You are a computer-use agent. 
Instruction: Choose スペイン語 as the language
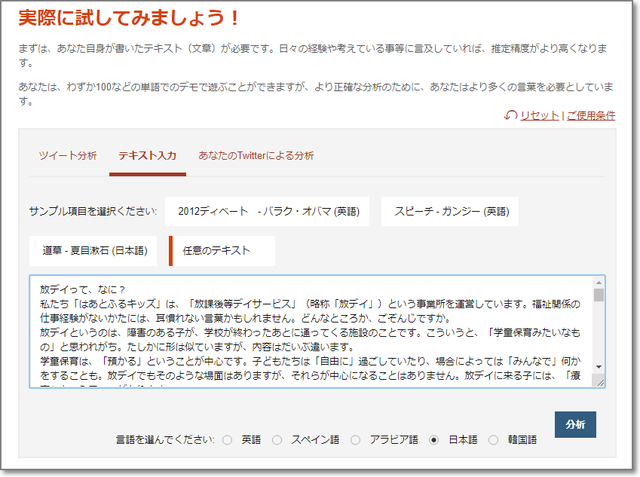tap(277, 440)
